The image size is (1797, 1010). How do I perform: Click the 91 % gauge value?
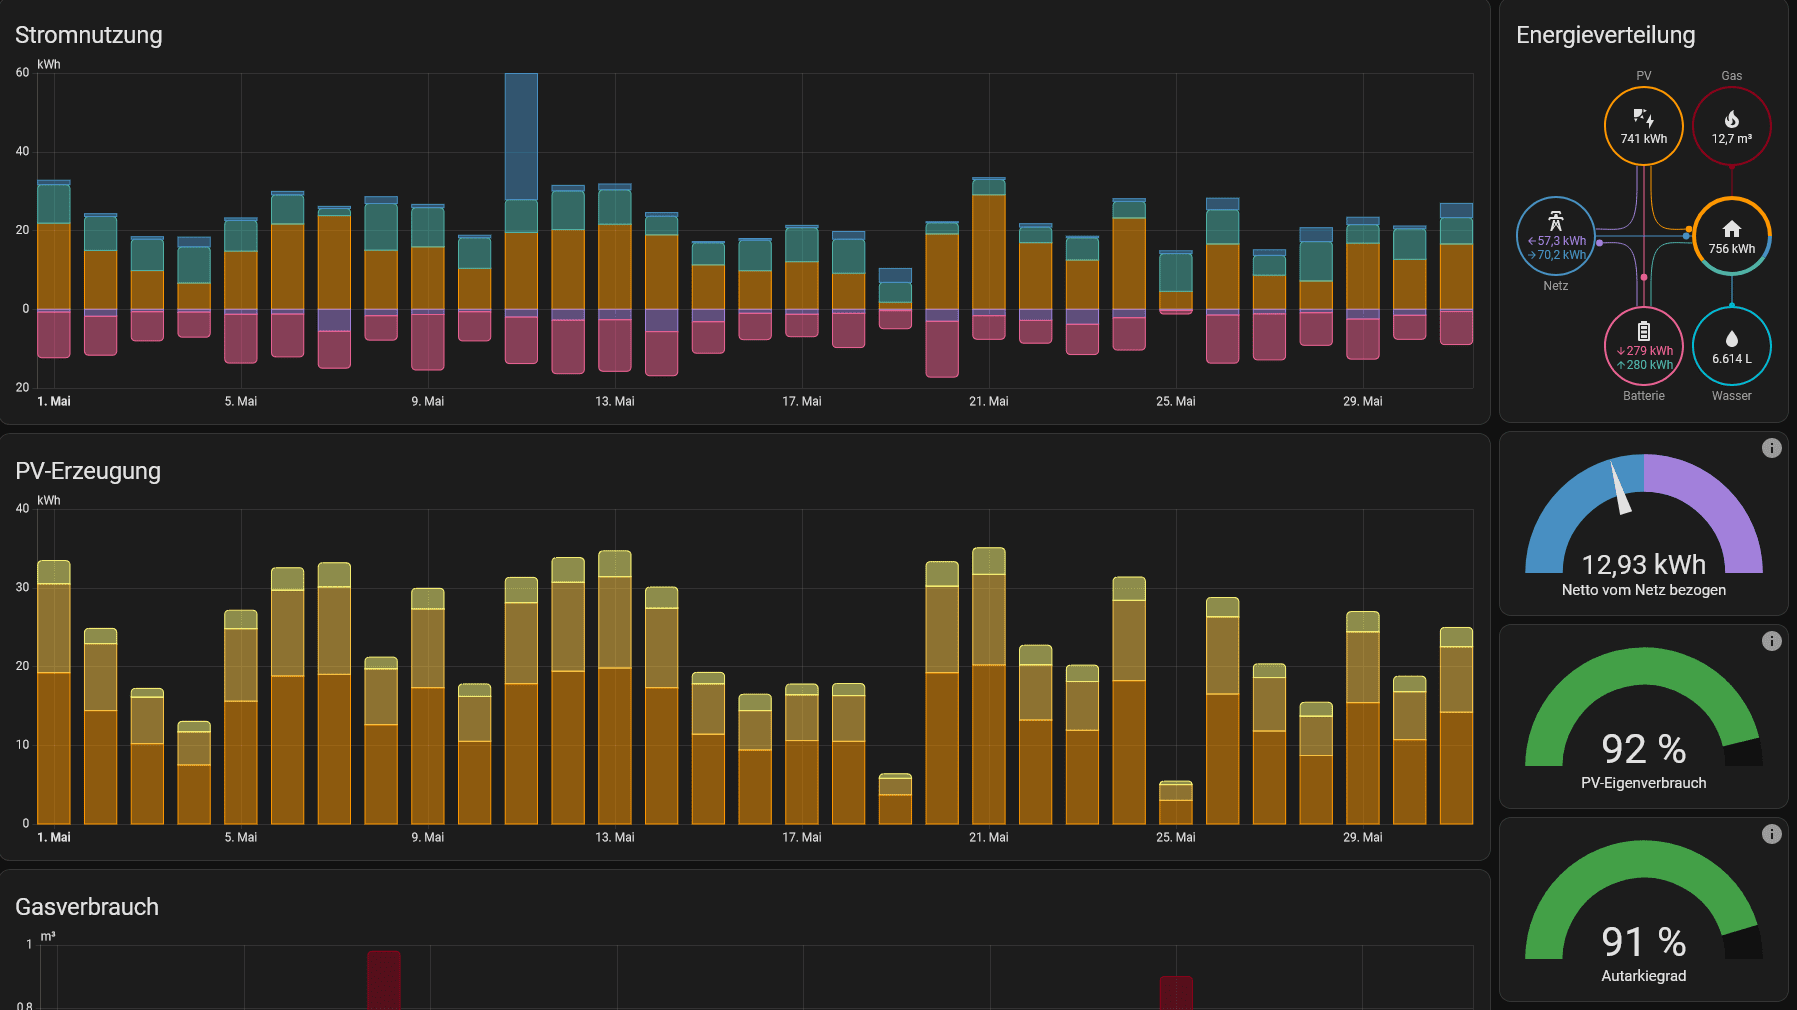(1644, 942)
